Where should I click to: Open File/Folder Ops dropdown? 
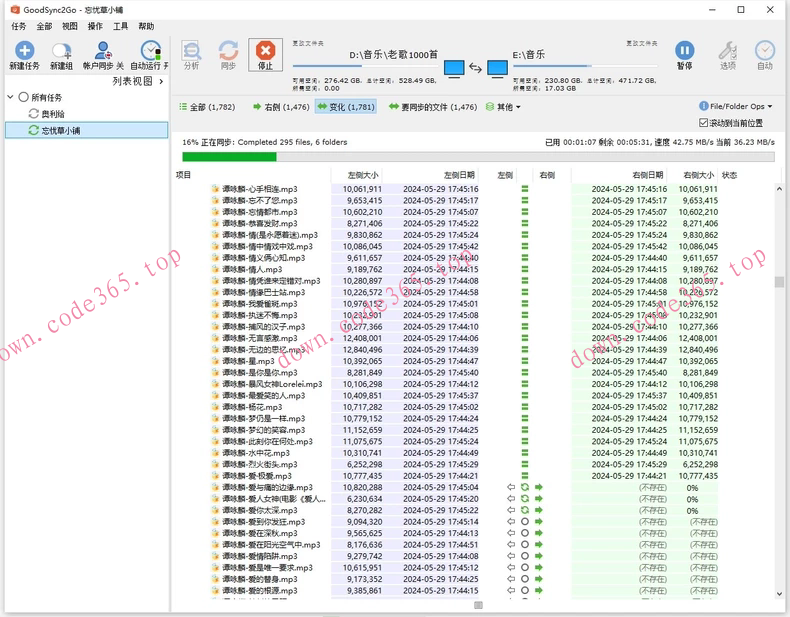(736, 107)
